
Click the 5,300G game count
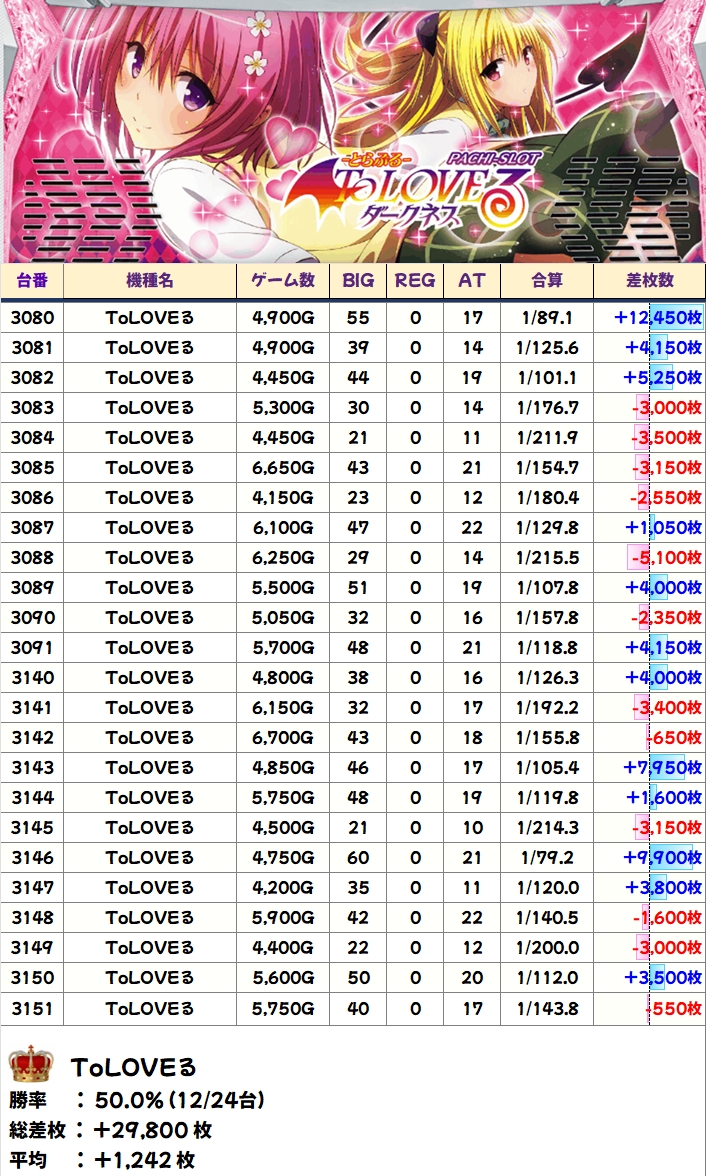click(283, 408)
